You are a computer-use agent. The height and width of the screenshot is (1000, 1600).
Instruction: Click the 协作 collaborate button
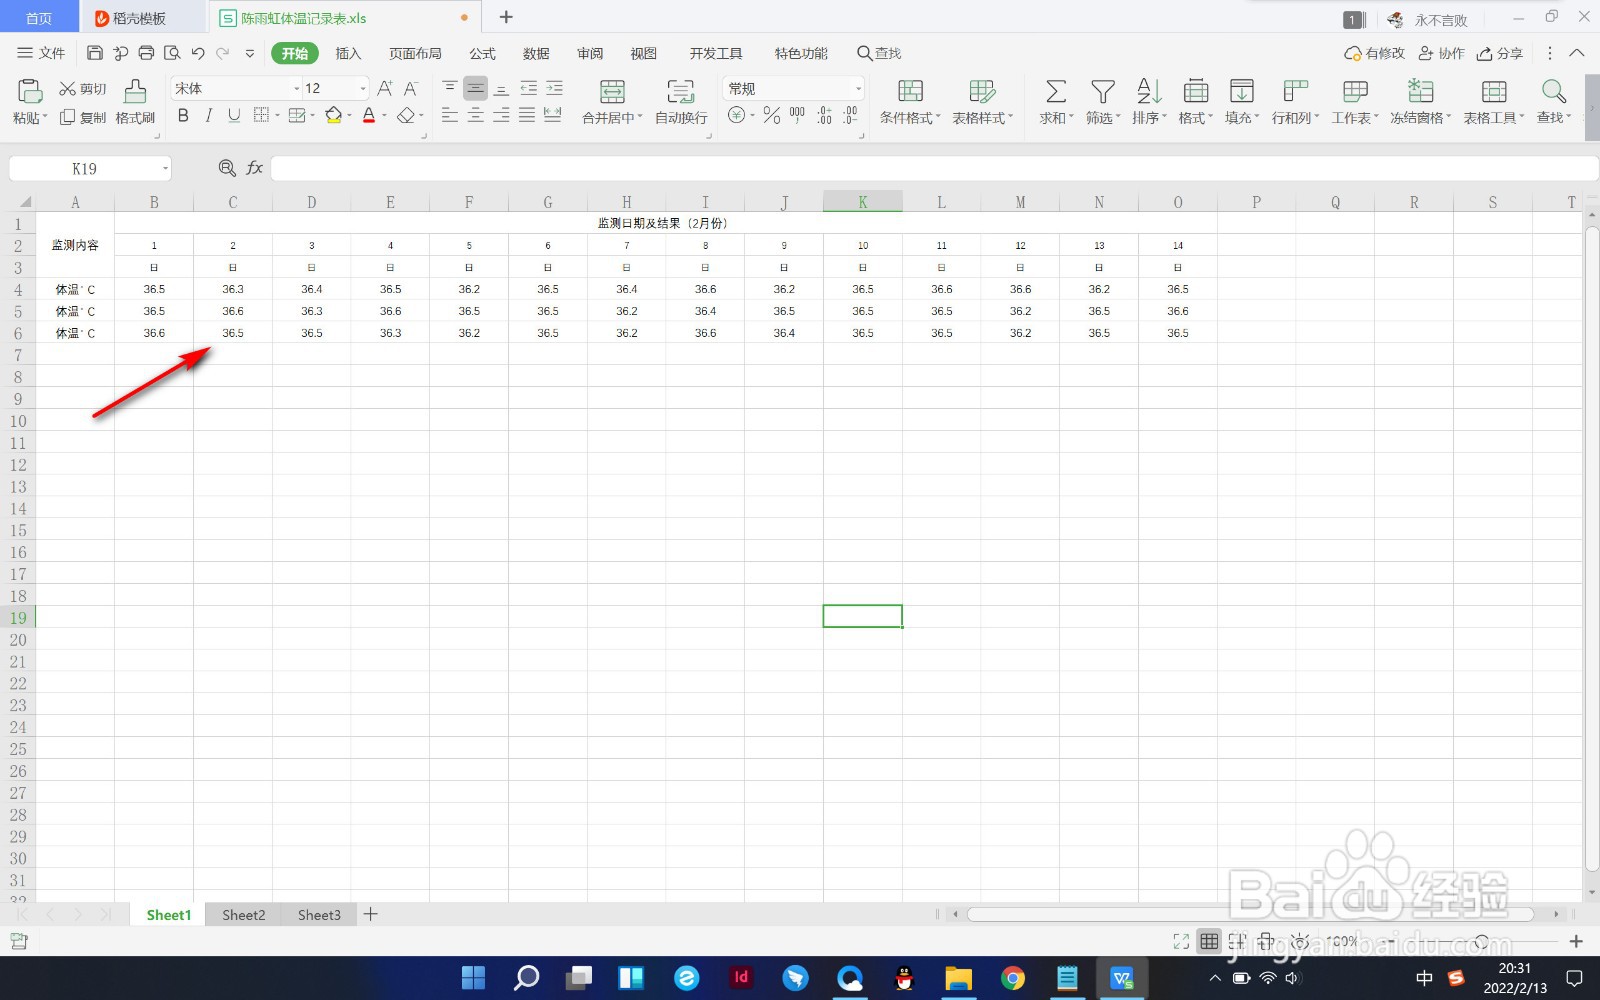click(x=1441, y=53)
